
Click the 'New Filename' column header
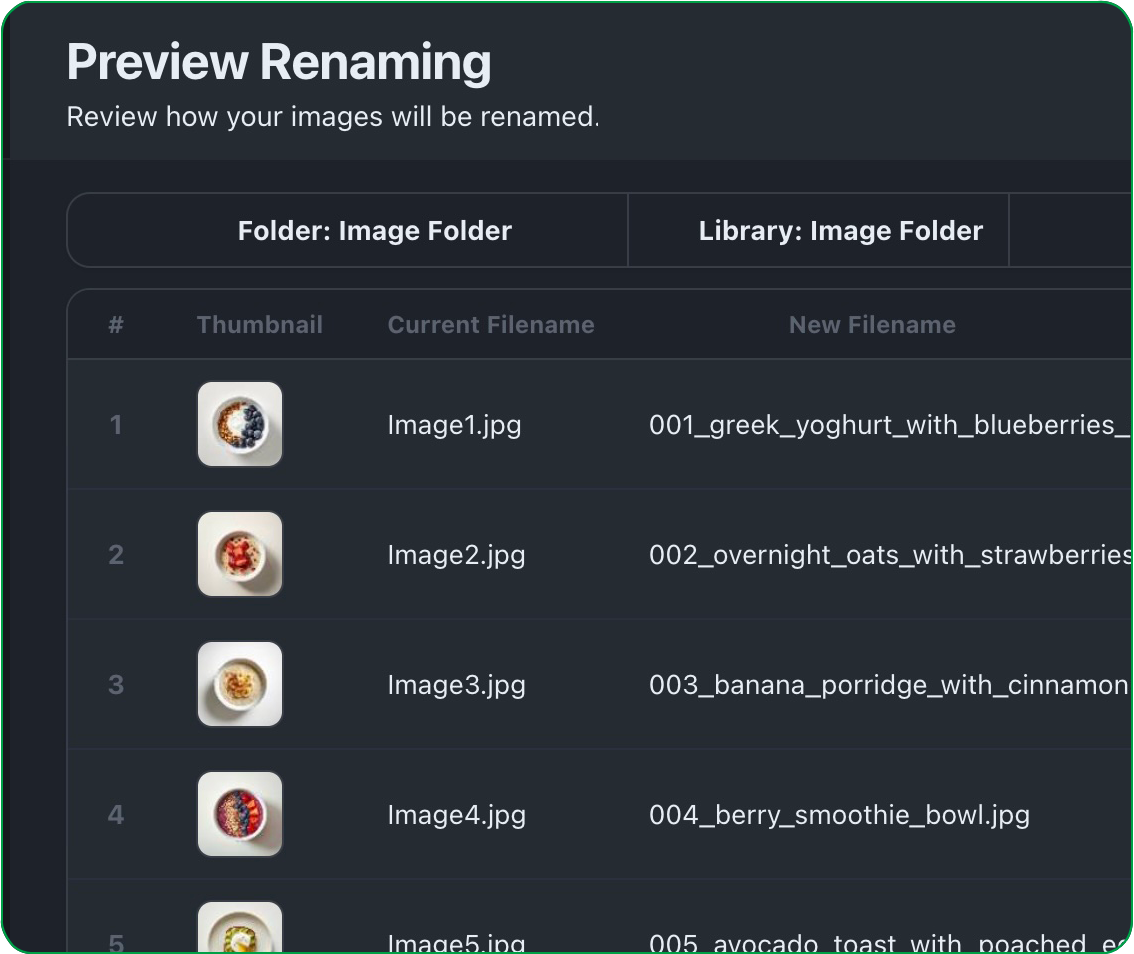pyautogui.click(x=872, y=325)
